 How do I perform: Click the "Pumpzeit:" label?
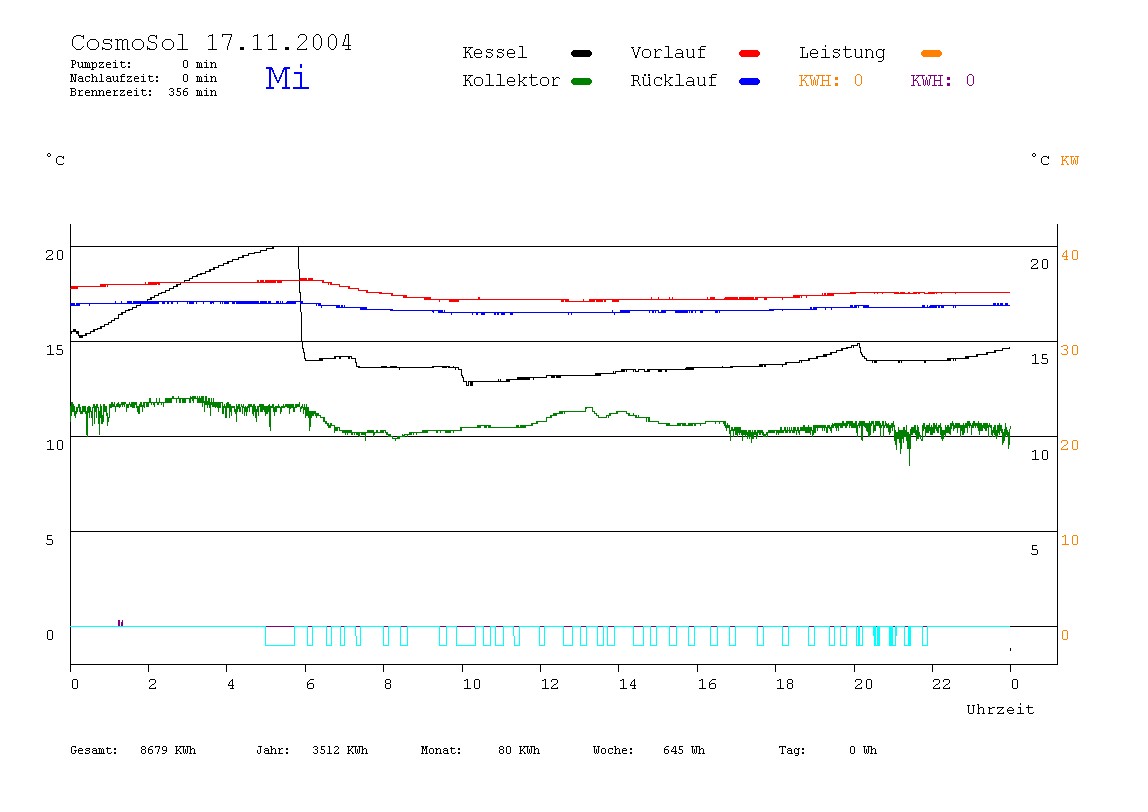pos(101,64)
